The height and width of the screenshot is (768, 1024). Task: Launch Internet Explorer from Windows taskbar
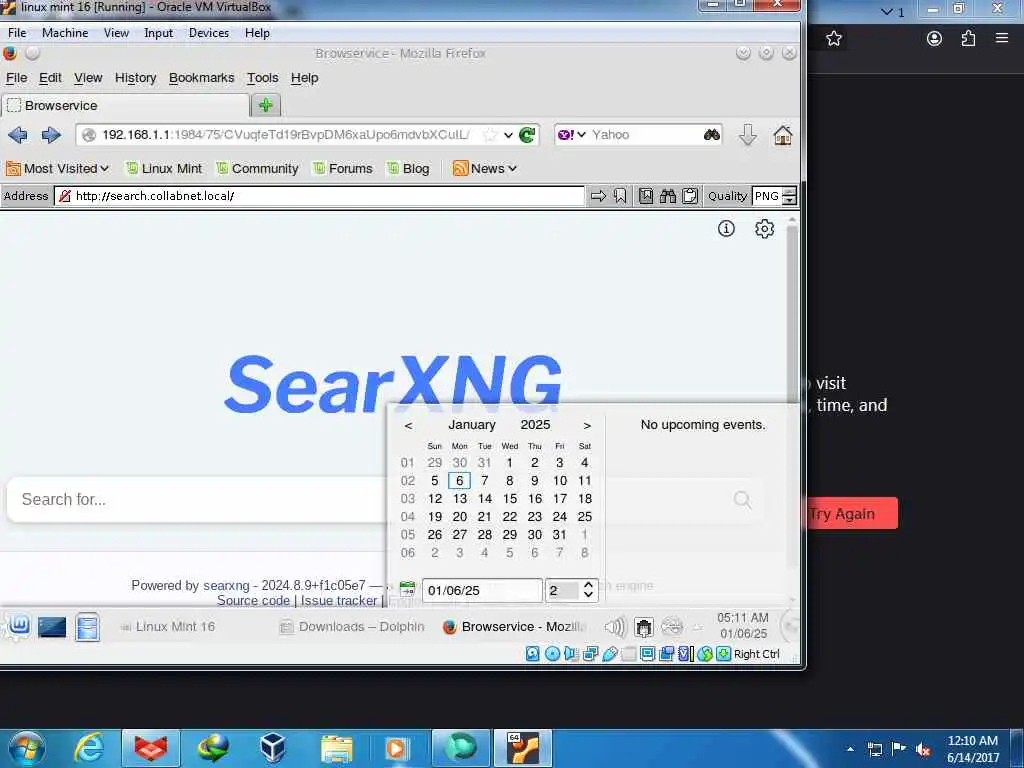tap(89, 748)
